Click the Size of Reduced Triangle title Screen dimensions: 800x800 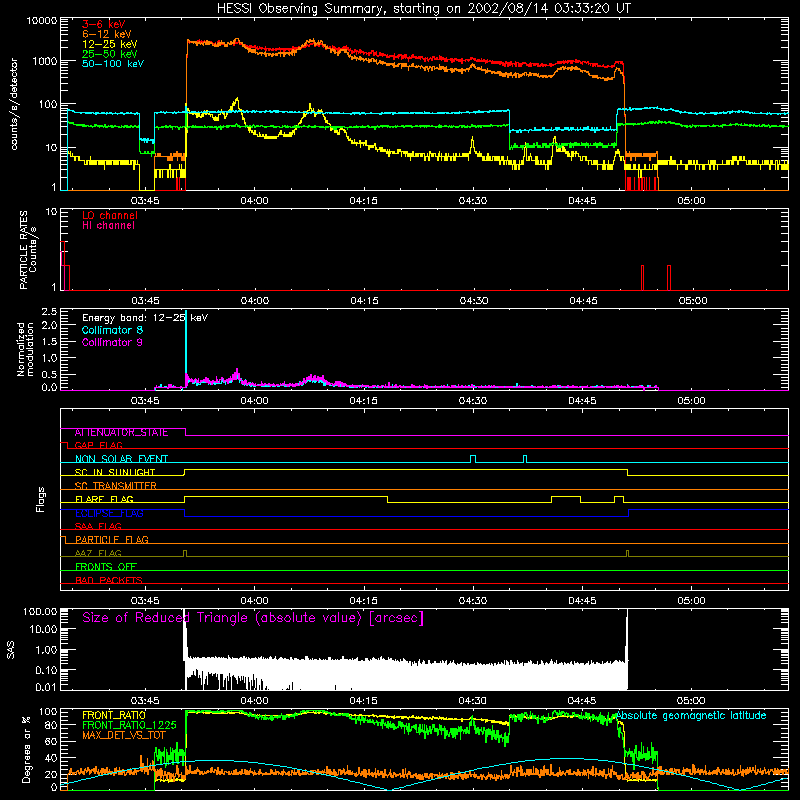[x=253, y=618]
